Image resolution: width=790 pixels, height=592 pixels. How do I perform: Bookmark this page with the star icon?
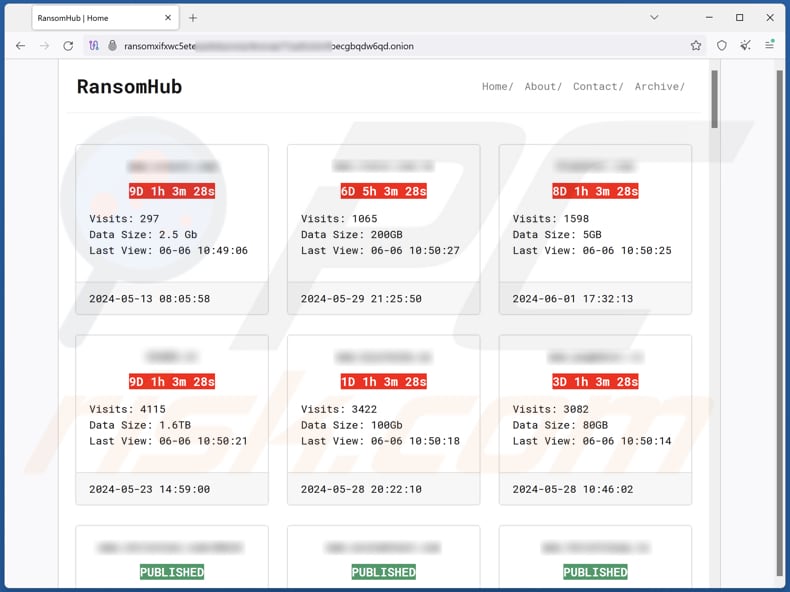click(x=696, y=46)
